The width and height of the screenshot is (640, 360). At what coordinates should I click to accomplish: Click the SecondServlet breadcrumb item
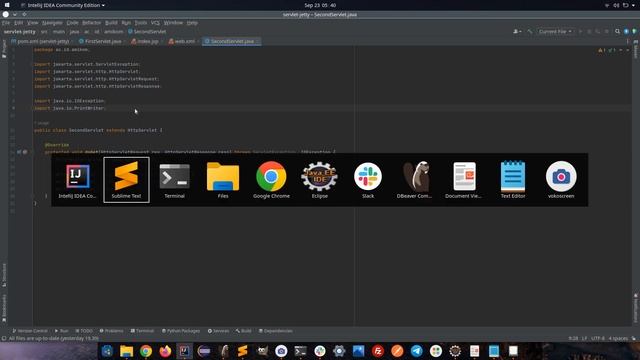[x=147, y=31]
